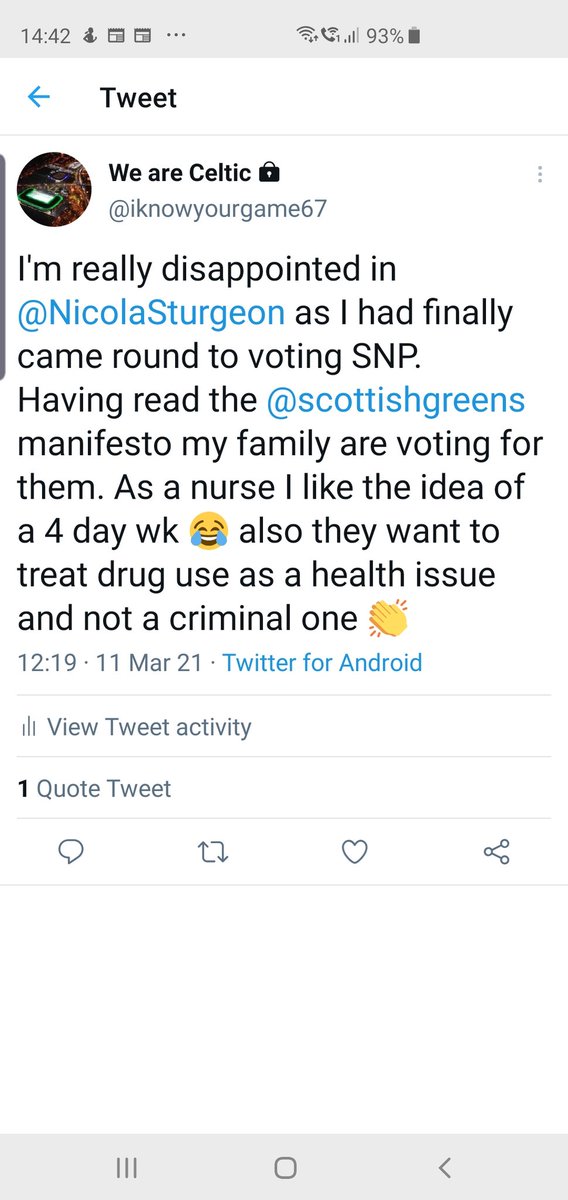Image resolution: width=568 pixels, height=1200 pixels.
Task: Tap the 12:19 · 11 Mar 21 timestamp
Action: point(112,662)
